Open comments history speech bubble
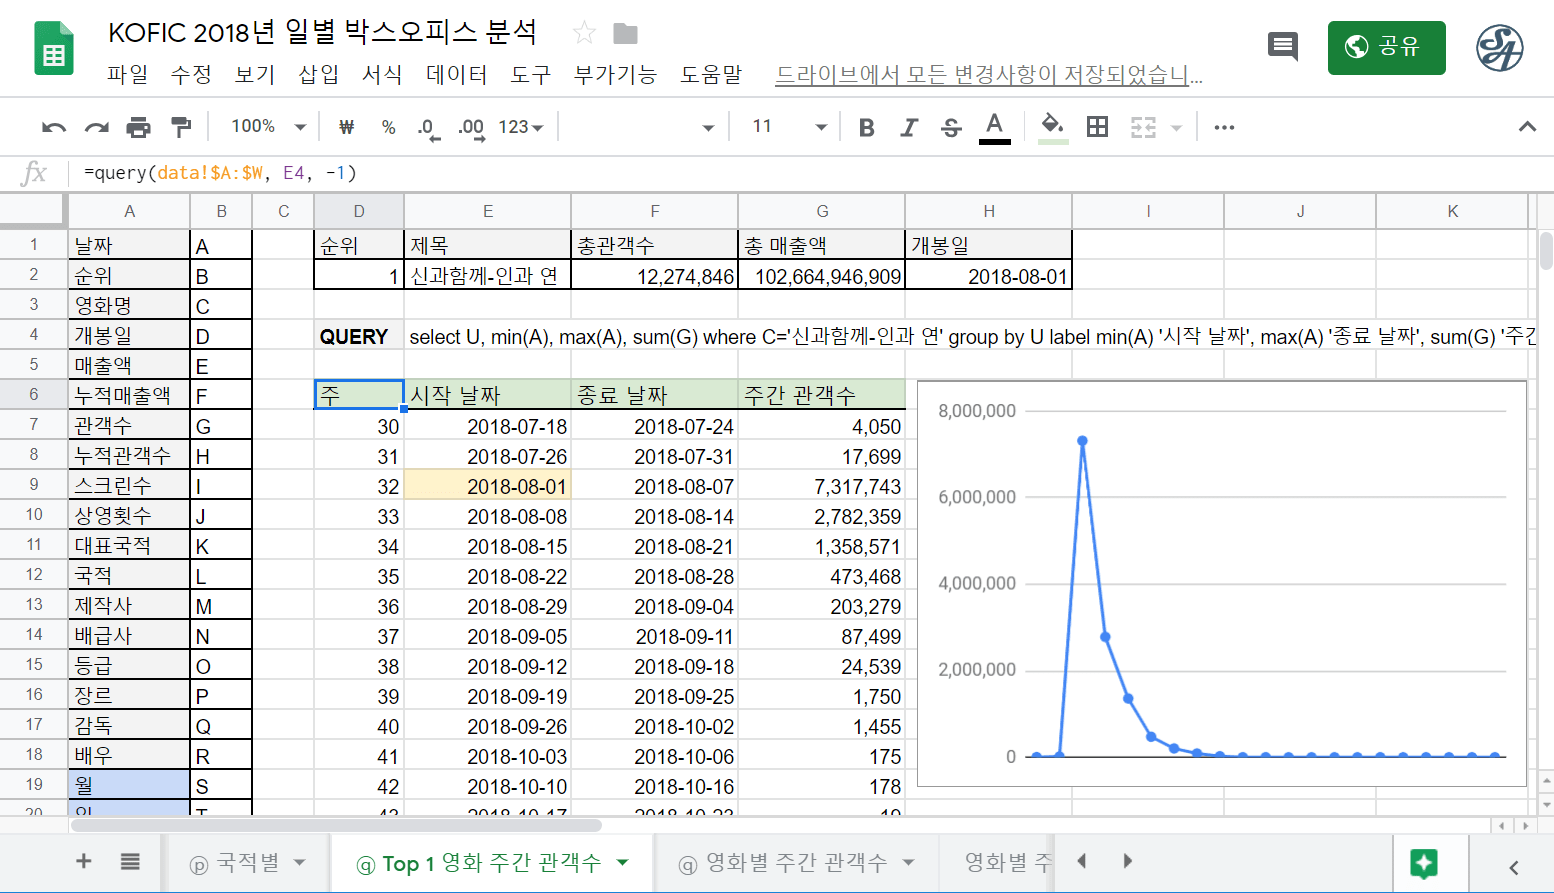The width and height of the screenshot is (1554, 893). click(1282, 46)
